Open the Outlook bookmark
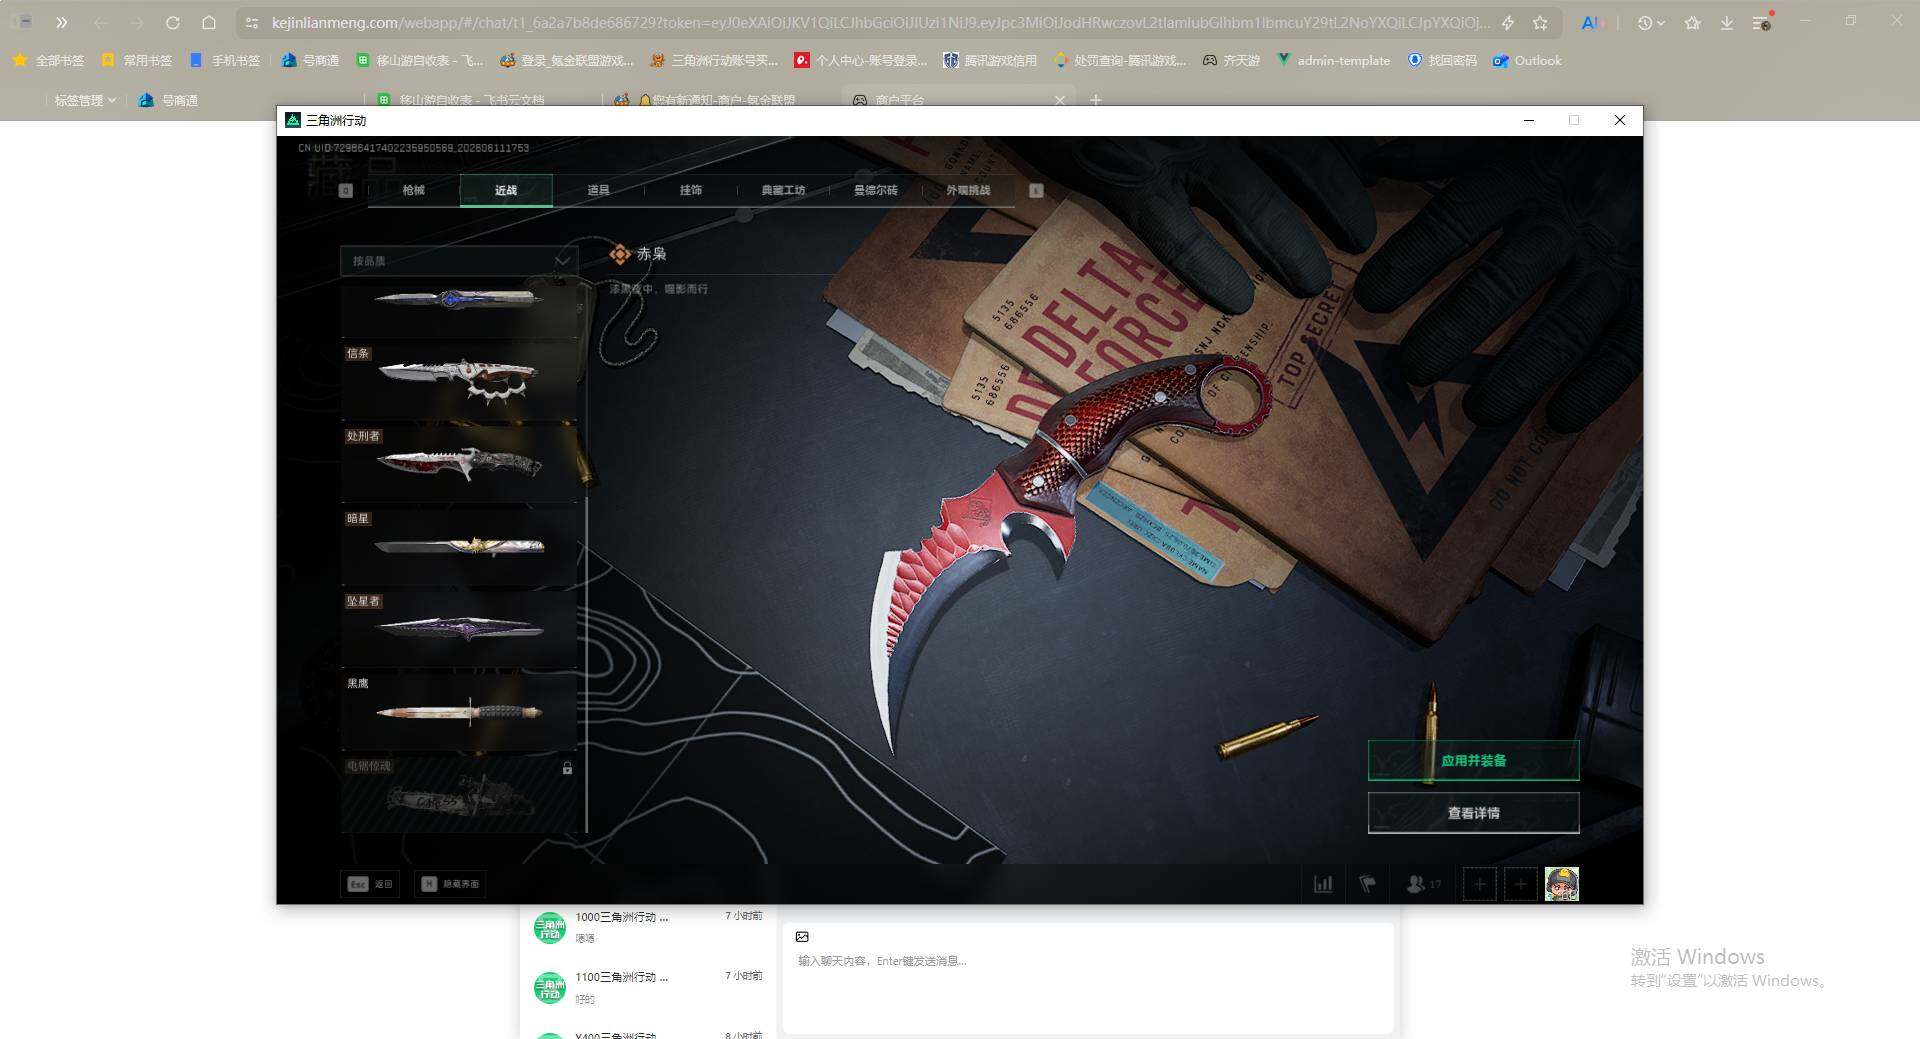The image size is (1920, 1039). pyautogui.click(x=1527, y=60)
